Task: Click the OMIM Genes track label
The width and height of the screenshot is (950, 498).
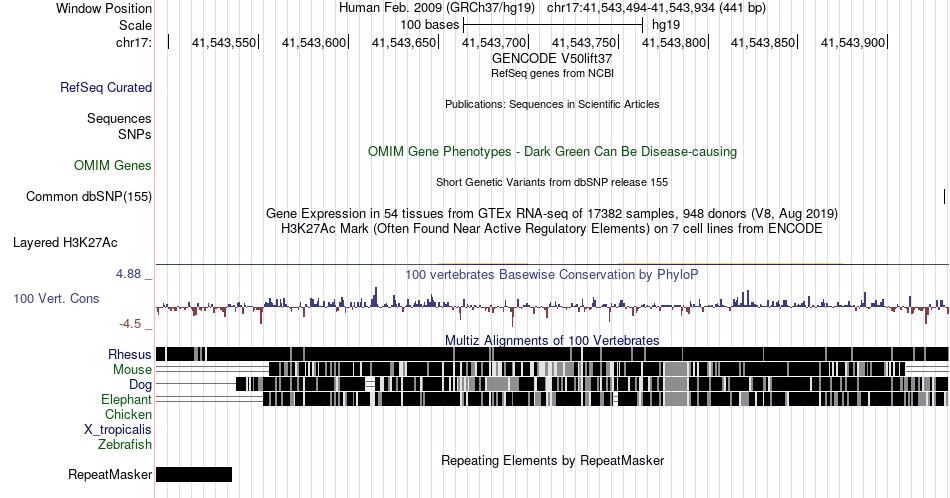Action: coord(113,165)
